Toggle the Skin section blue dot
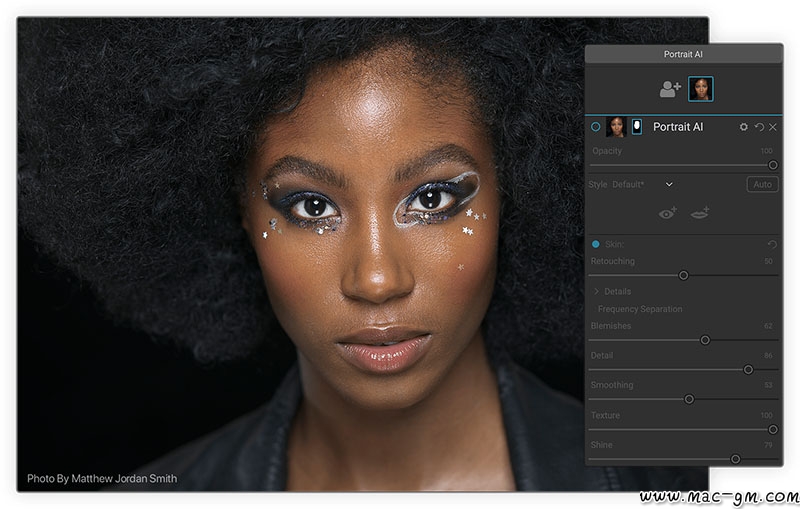Viewport: 800px width, 509px height. point(595,244)
